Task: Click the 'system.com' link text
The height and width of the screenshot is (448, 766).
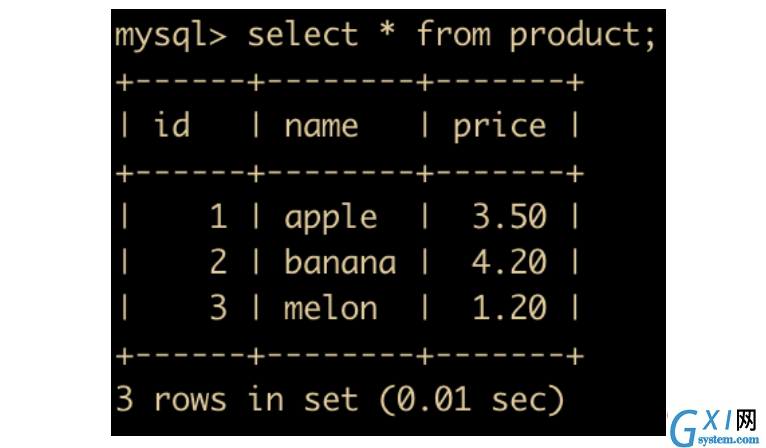Action: click(x=728, y=439)
